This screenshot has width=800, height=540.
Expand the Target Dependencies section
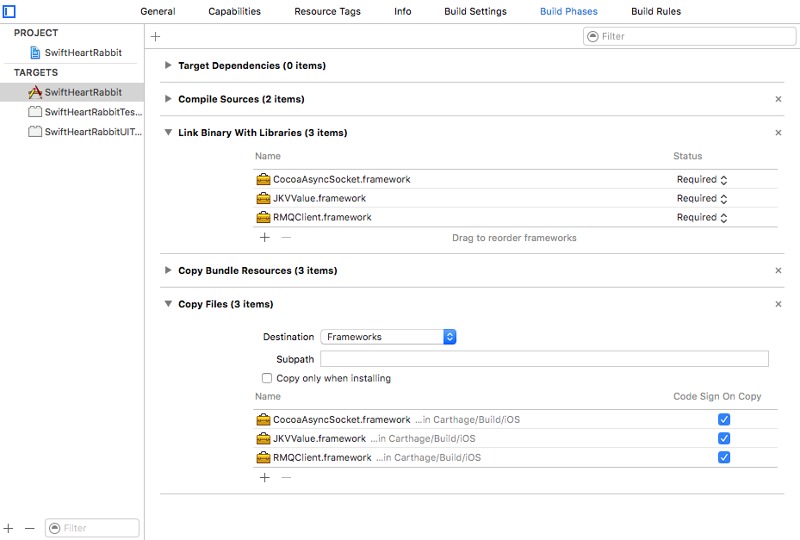(x=168, y=66)
